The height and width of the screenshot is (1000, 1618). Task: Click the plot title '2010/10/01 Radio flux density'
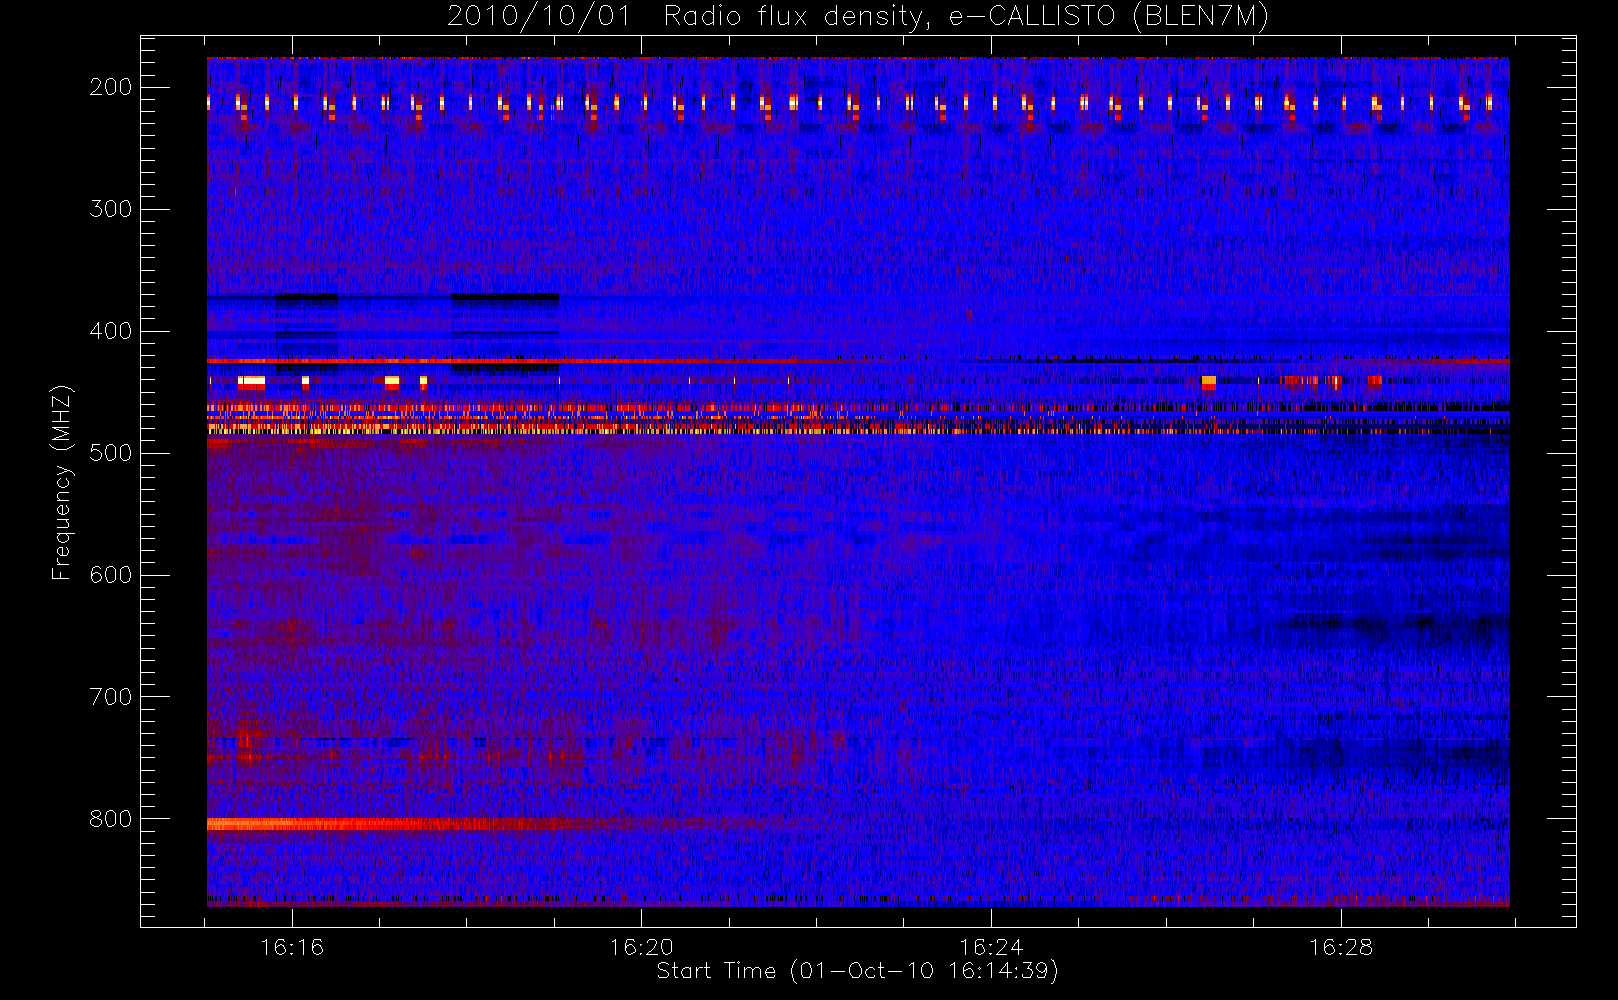[x=858, y=17]
